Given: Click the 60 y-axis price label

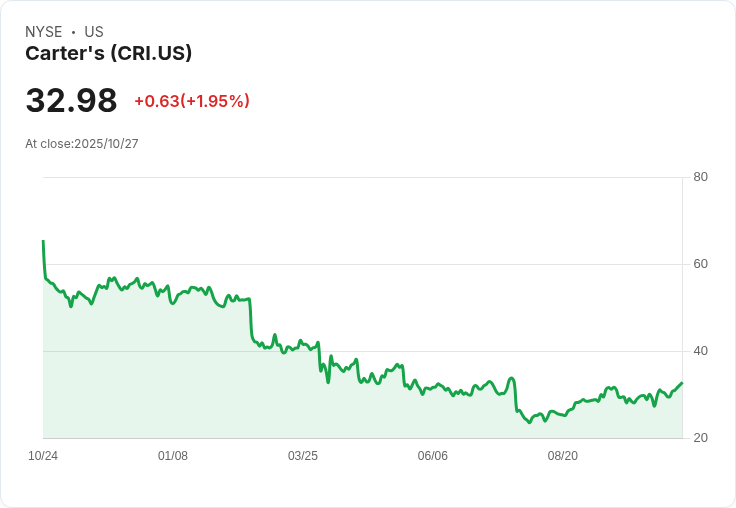Looking at the screenshot, I should click(x=701, y=264).
